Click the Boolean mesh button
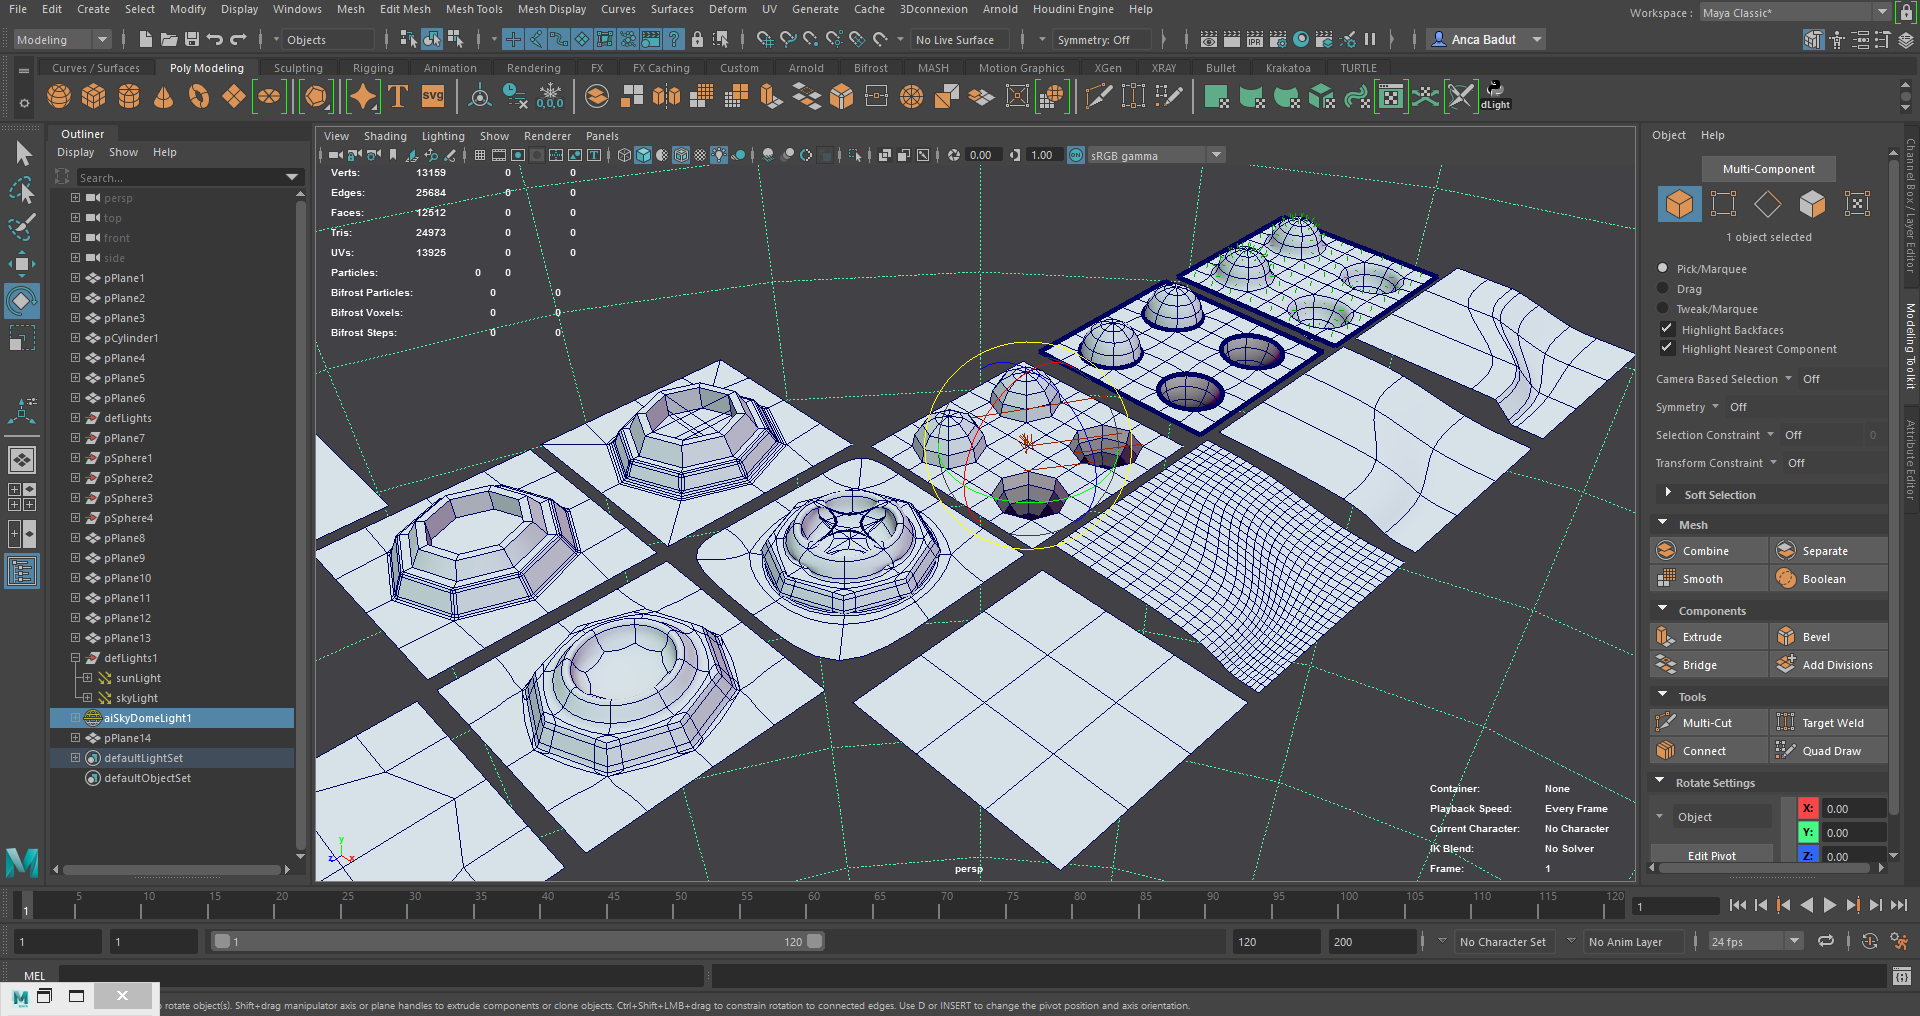The image size is (1920, 1016). click(x=1822, y=579)
